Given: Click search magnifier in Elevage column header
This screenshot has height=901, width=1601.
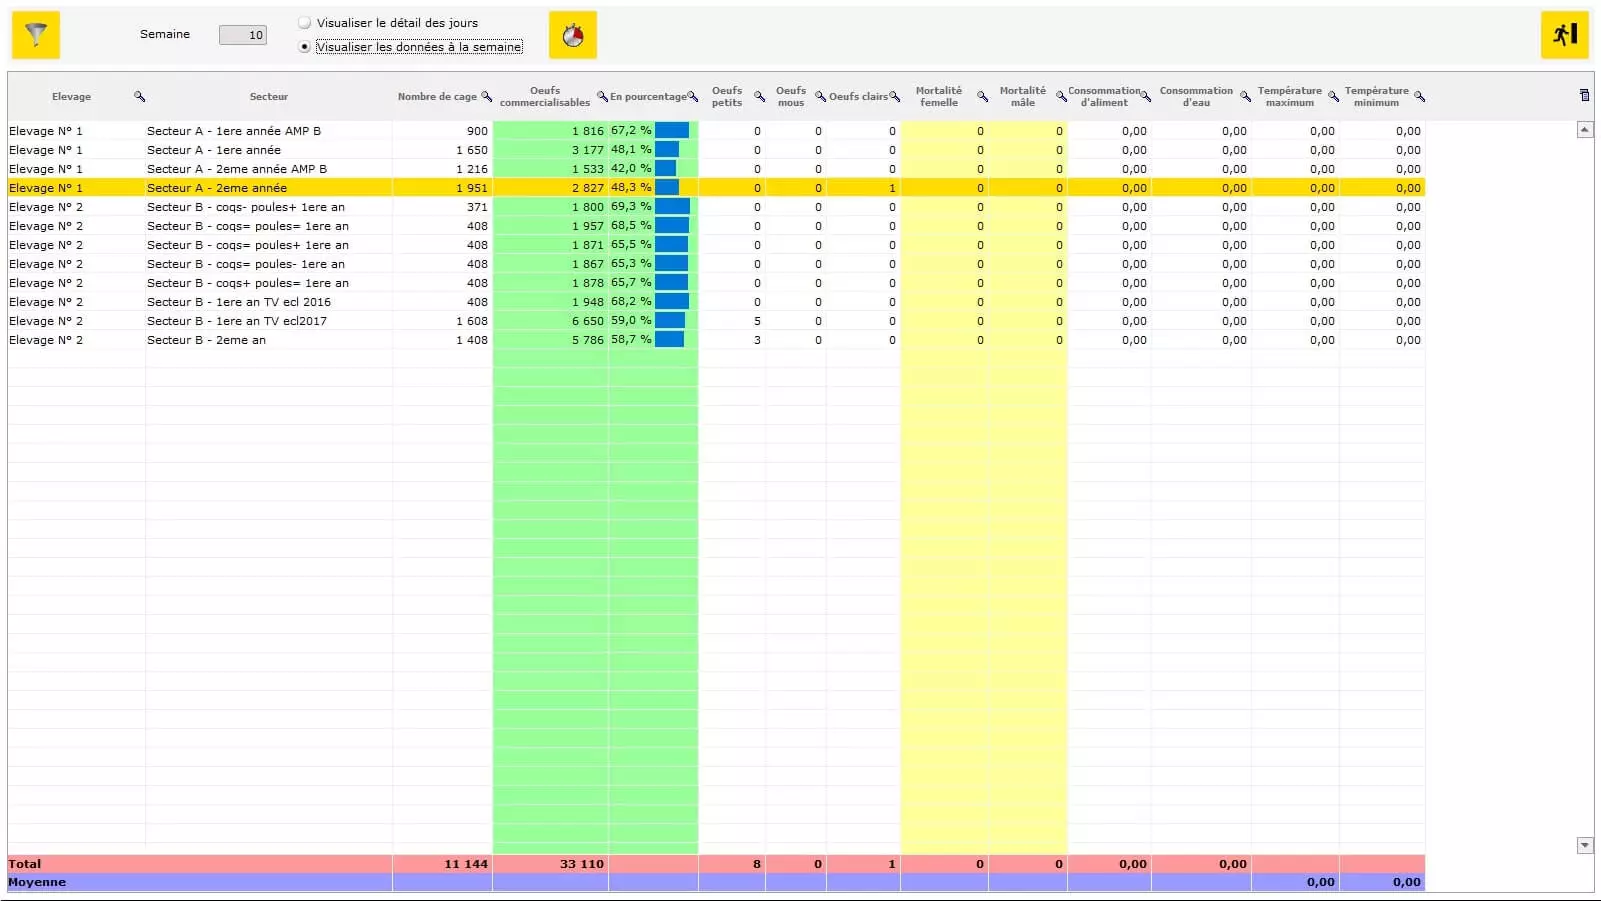Looking at the screenshot, I should click(x=140, y=97).
